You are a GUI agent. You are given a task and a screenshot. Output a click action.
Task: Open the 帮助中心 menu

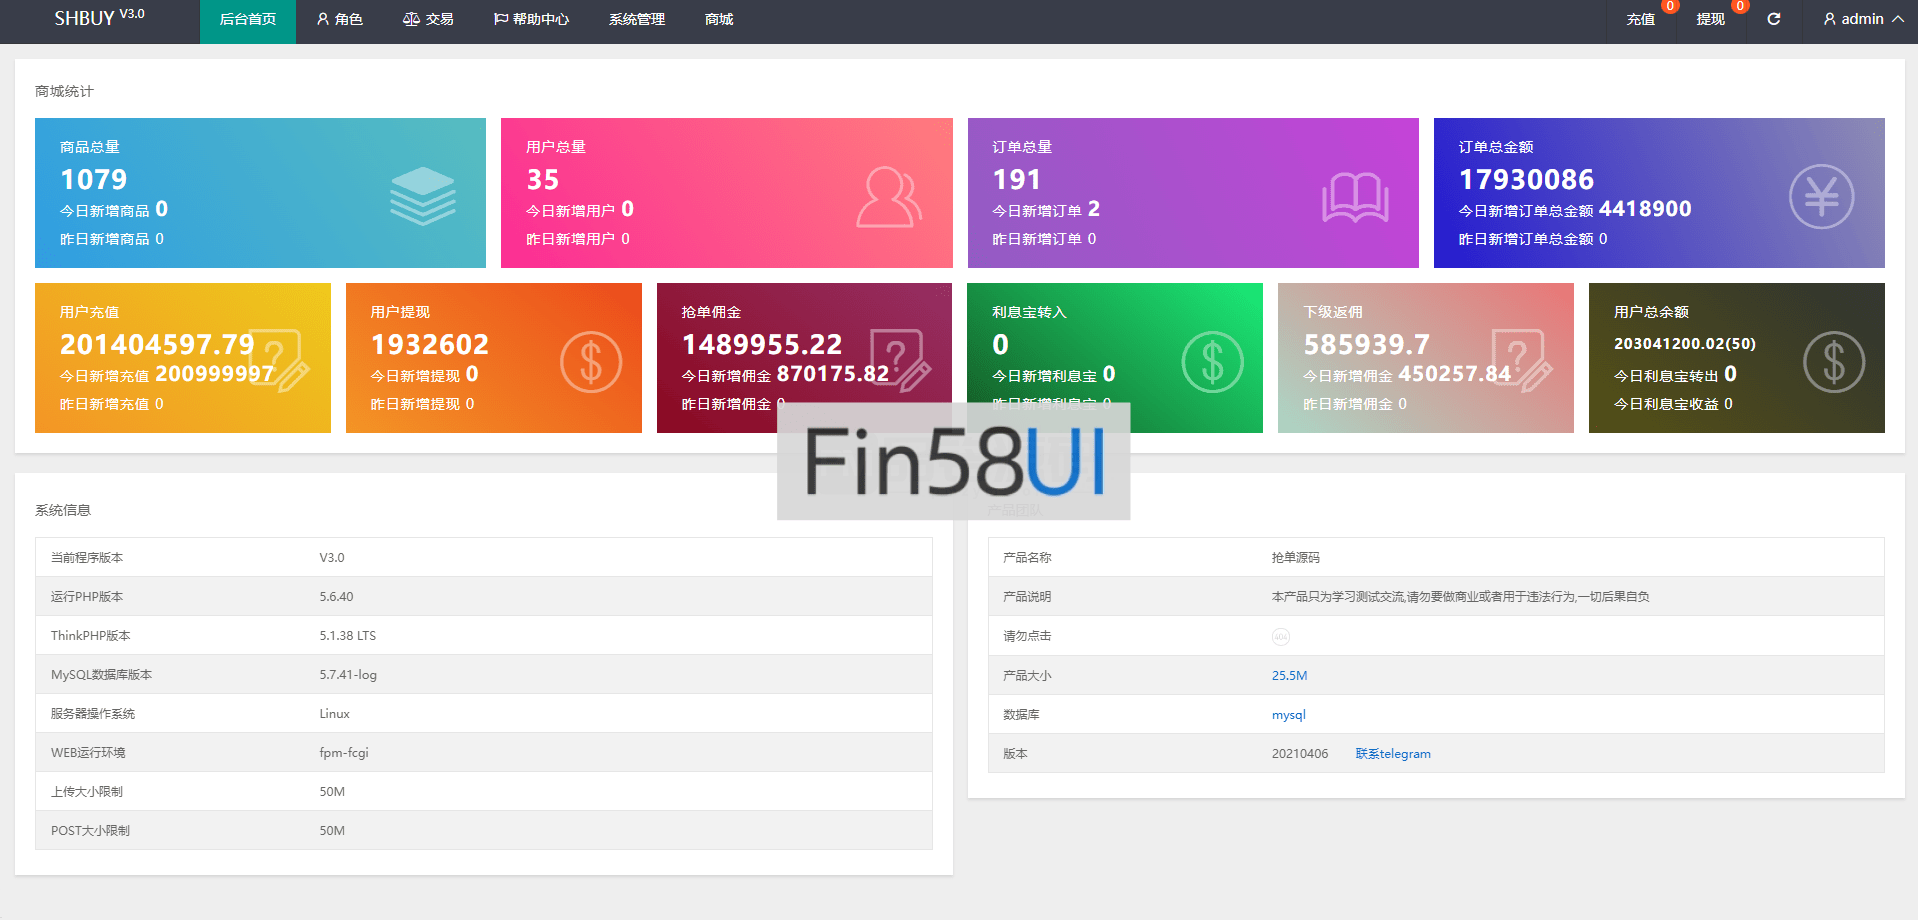[x=531, y=19]
